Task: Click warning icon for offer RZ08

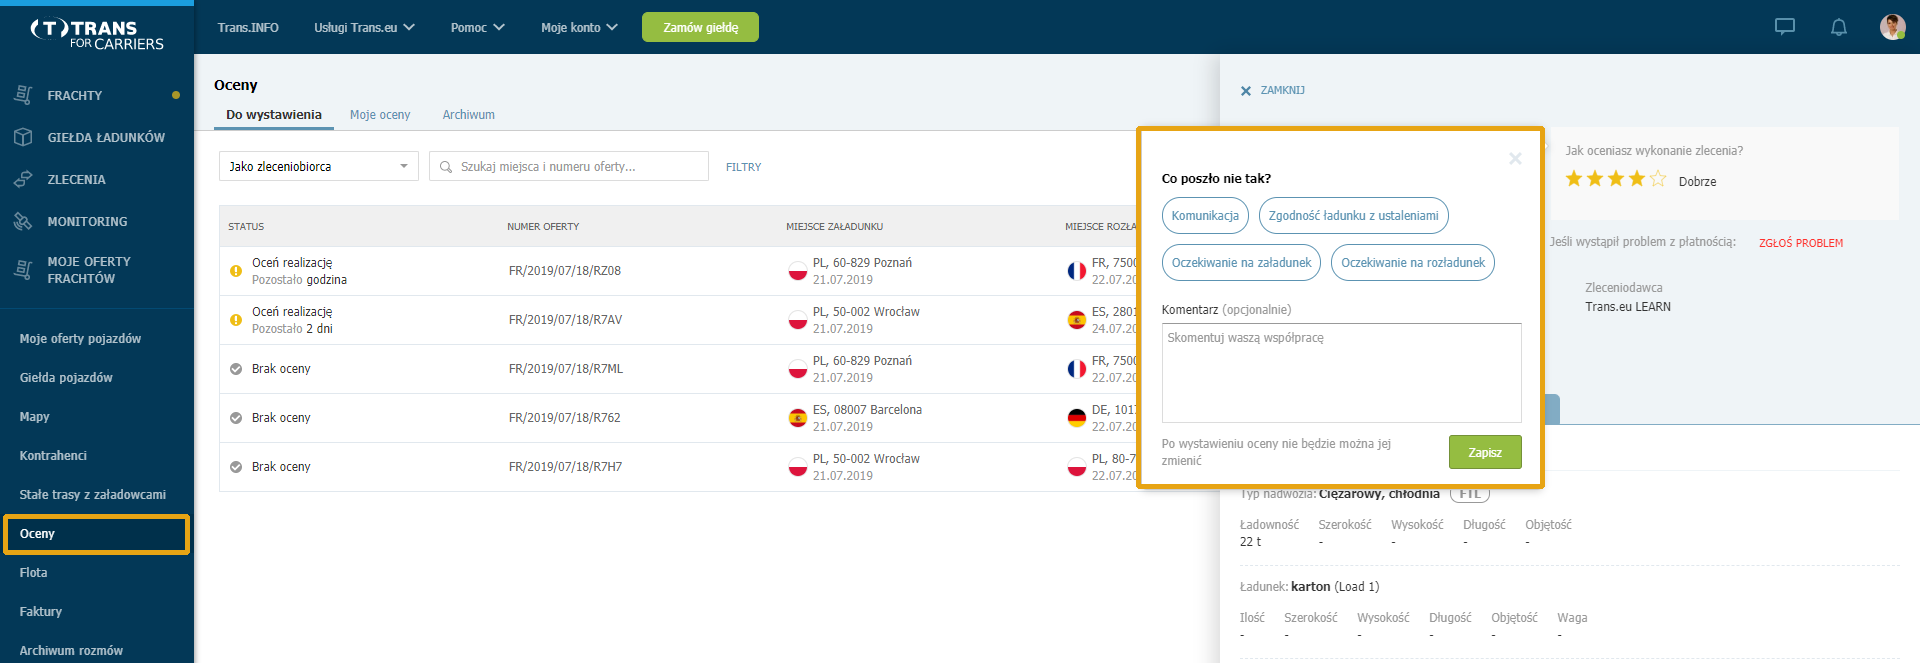Action: pos(236,271)
